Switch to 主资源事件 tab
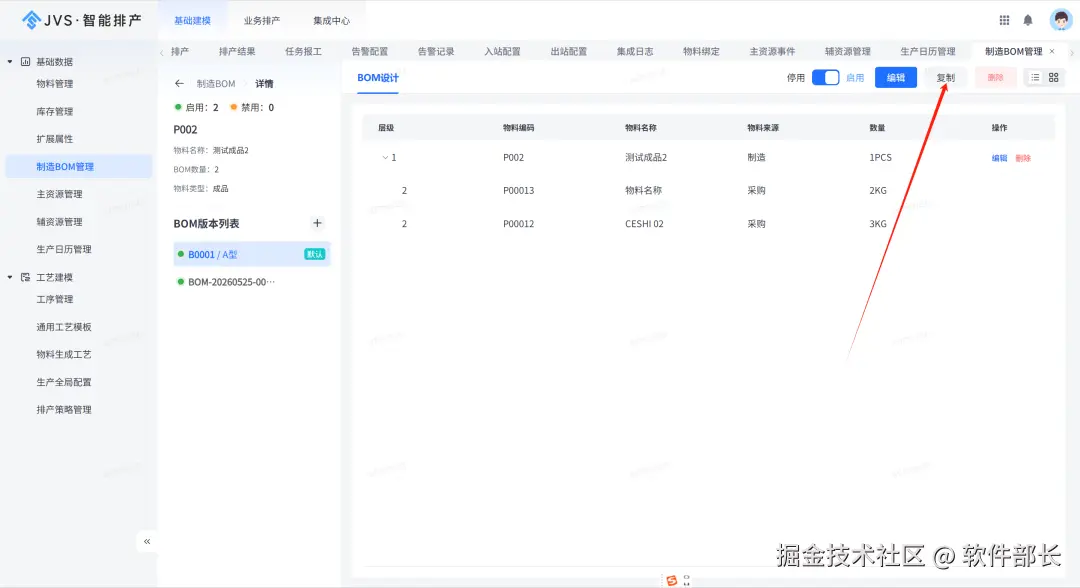 (x=772, y=52)
